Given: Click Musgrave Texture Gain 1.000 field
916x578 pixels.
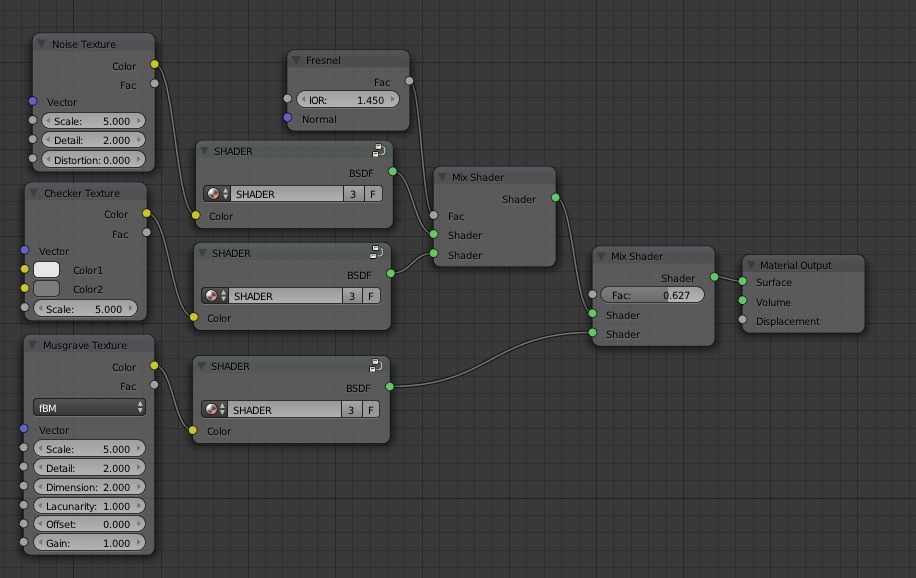Looking at the screenshot, I should point(89,543).
